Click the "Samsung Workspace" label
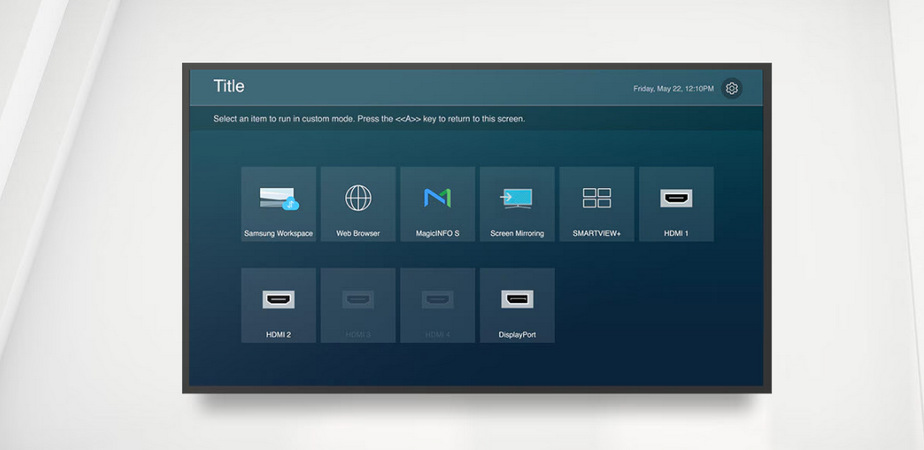Viewport: 924px width, 450px height. coord(278,234)
